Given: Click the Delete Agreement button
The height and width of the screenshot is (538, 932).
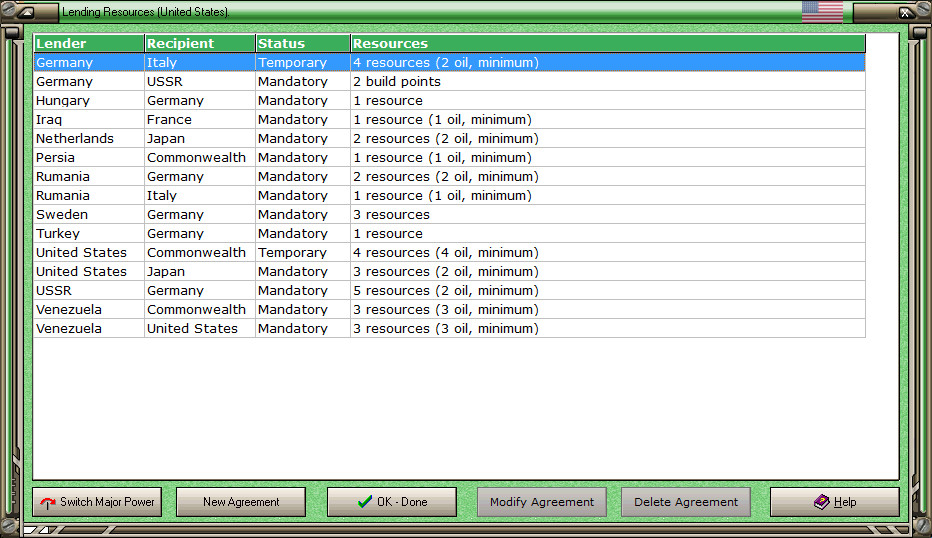Looking at the screenshot, I should tap(686, 502).
